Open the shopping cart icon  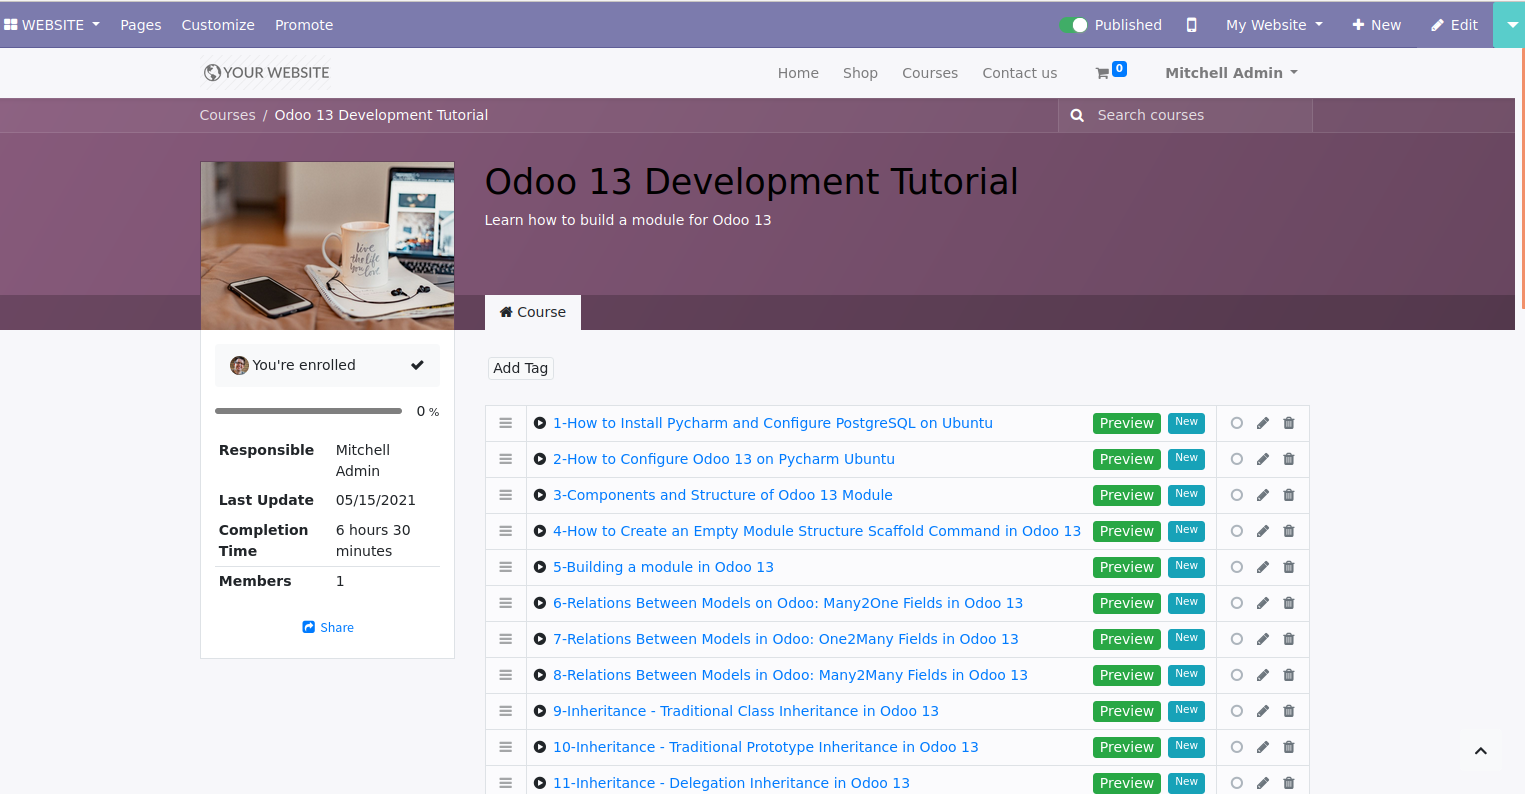(x=1102, y=73)
